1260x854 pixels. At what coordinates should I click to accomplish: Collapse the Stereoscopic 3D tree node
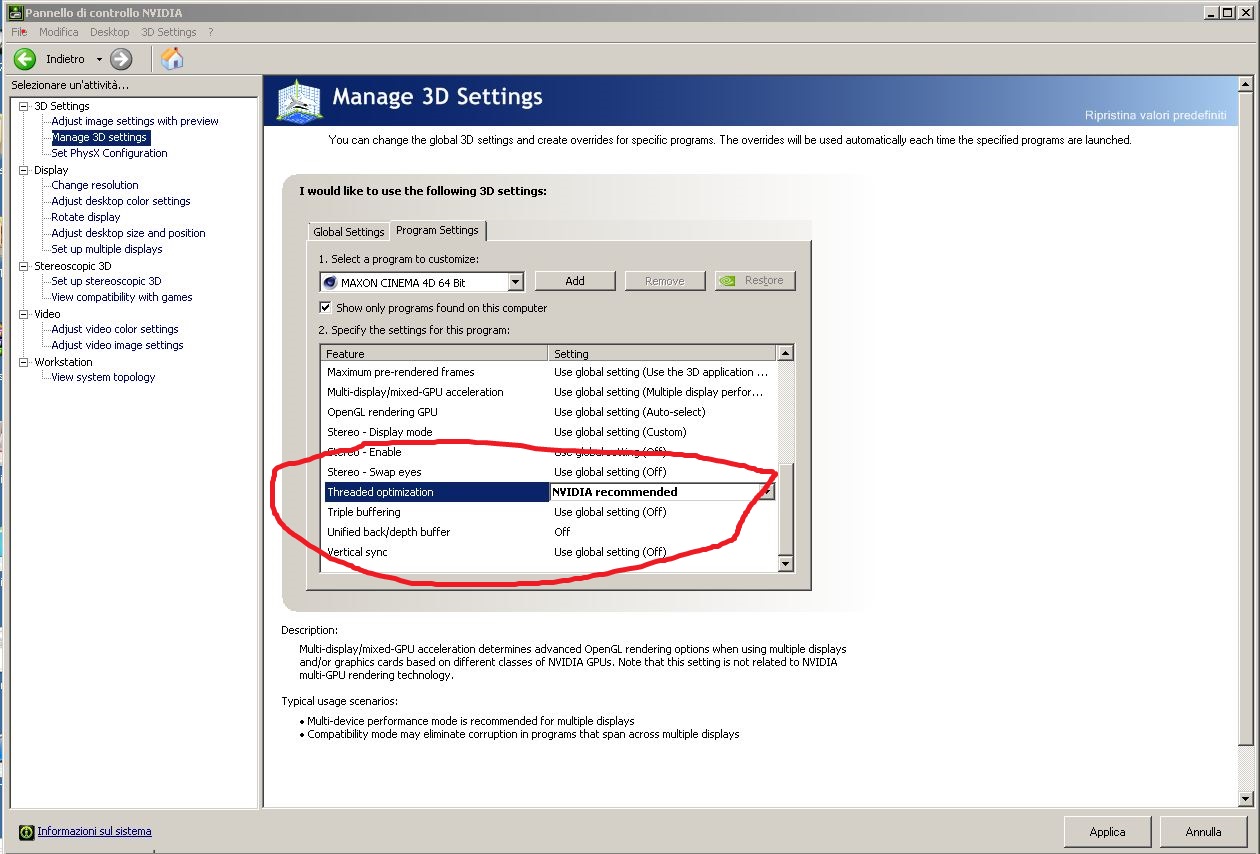23,266
